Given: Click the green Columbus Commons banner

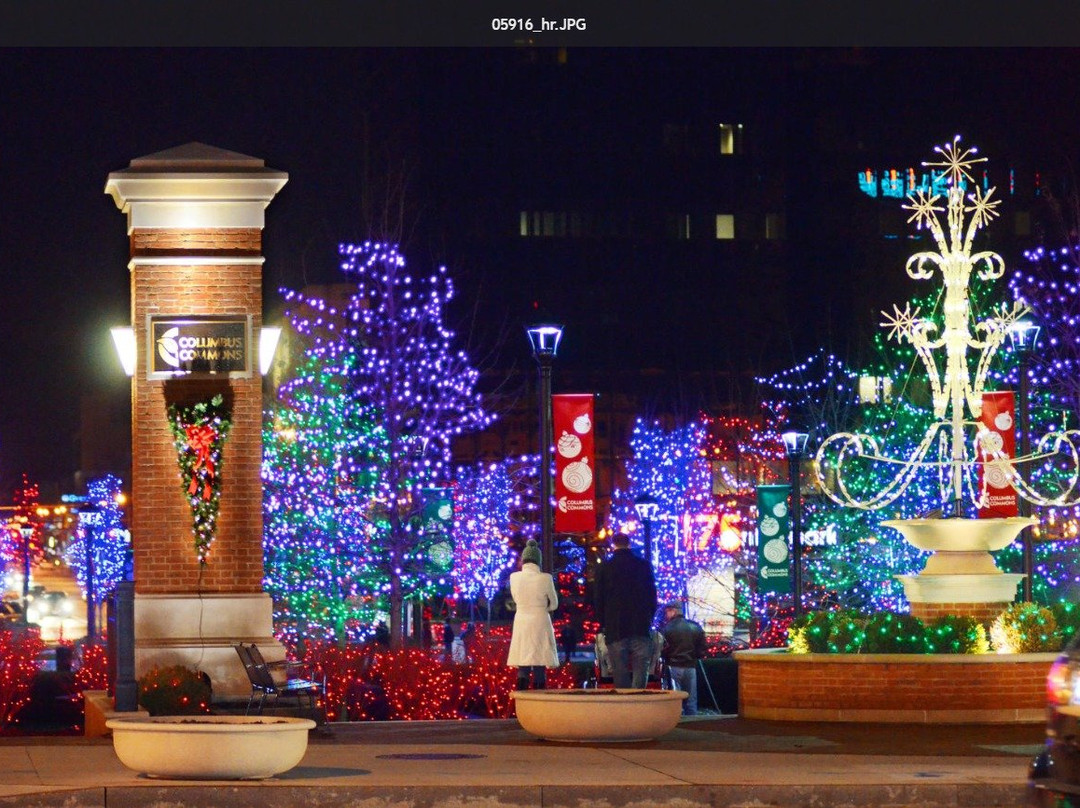Looking at the screenshot, I should click(x=772, y=537).
